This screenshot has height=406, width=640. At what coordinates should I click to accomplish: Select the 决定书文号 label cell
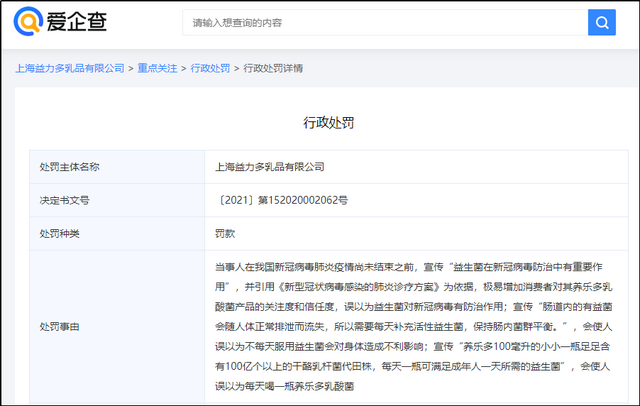pos(64,200)
